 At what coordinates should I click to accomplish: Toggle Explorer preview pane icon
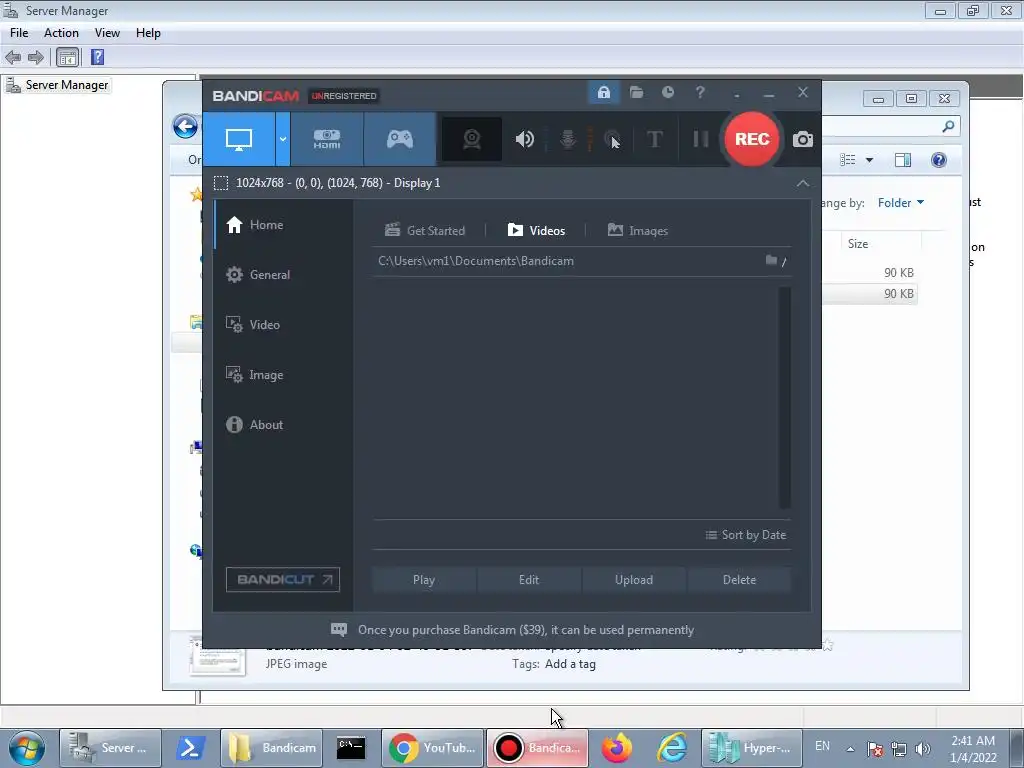coord(903,160)
